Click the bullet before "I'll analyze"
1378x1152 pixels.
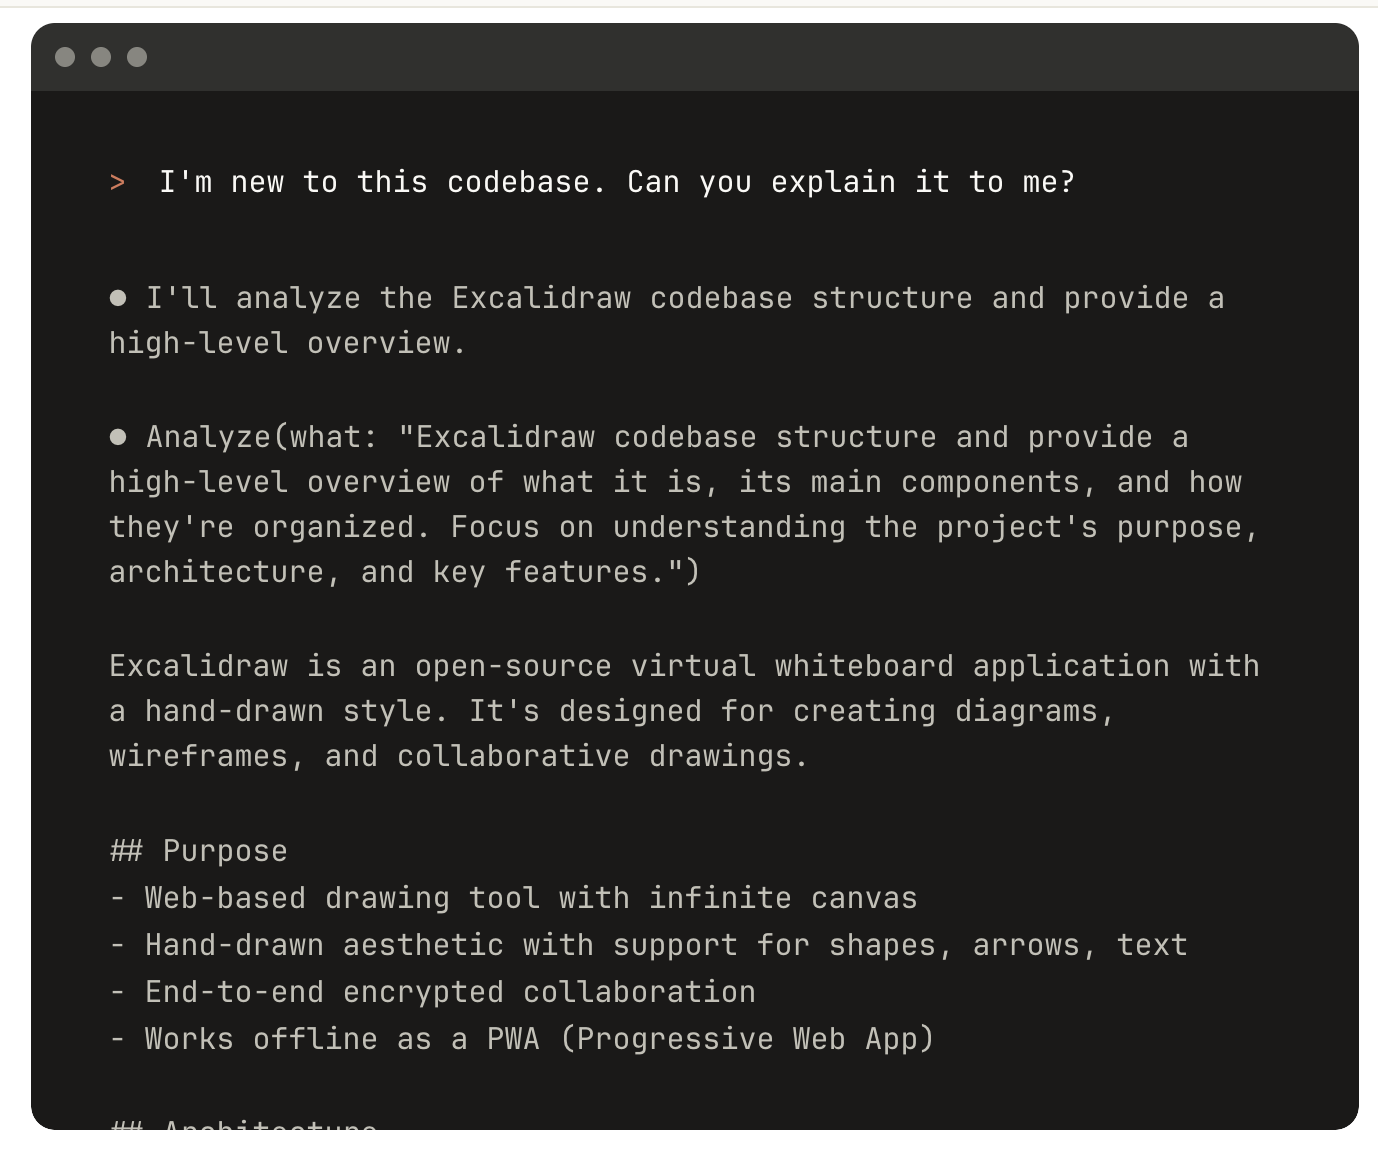[118, 297]
